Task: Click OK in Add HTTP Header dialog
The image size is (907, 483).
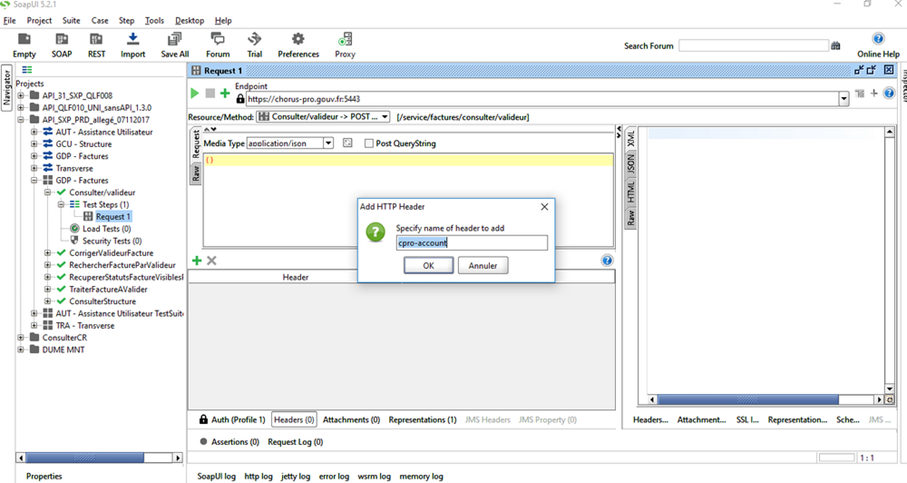Action: click(x=428, y=266)
